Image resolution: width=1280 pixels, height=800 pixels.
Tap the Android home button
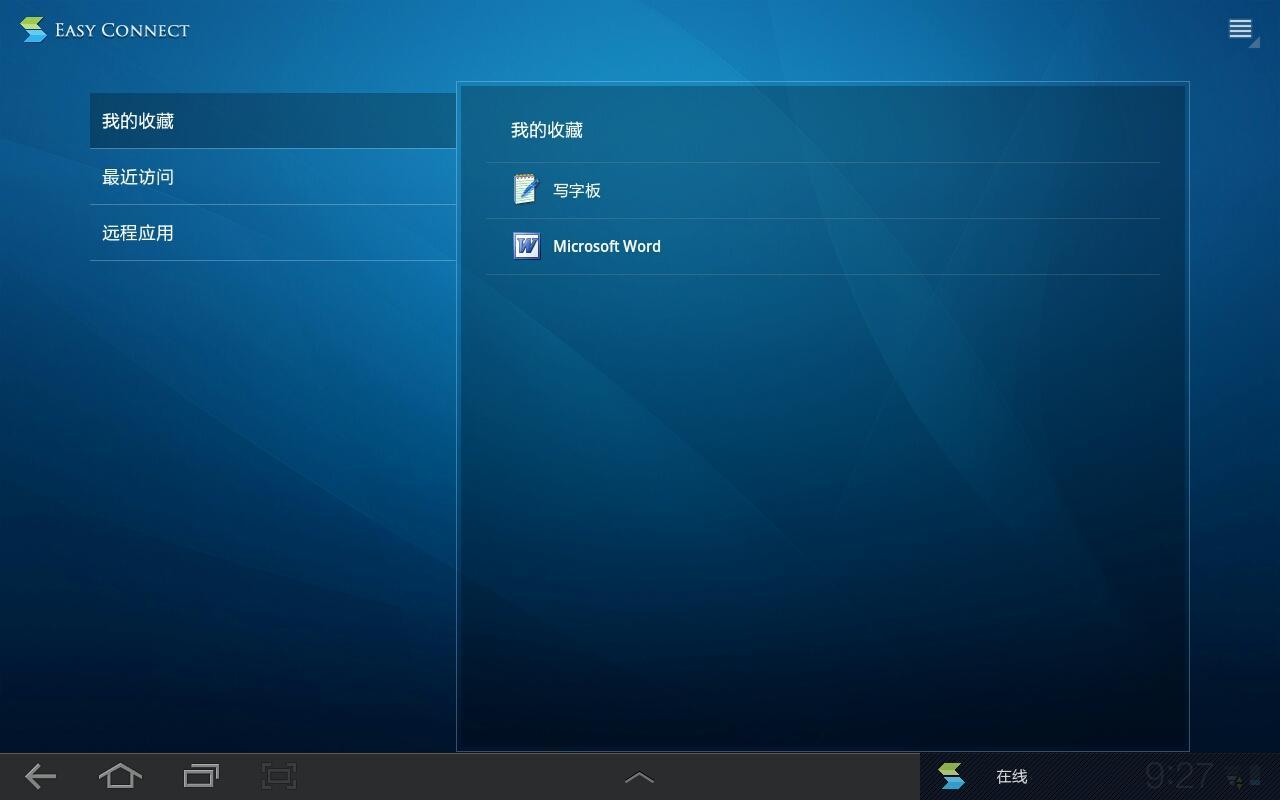[x=120, y=776]
